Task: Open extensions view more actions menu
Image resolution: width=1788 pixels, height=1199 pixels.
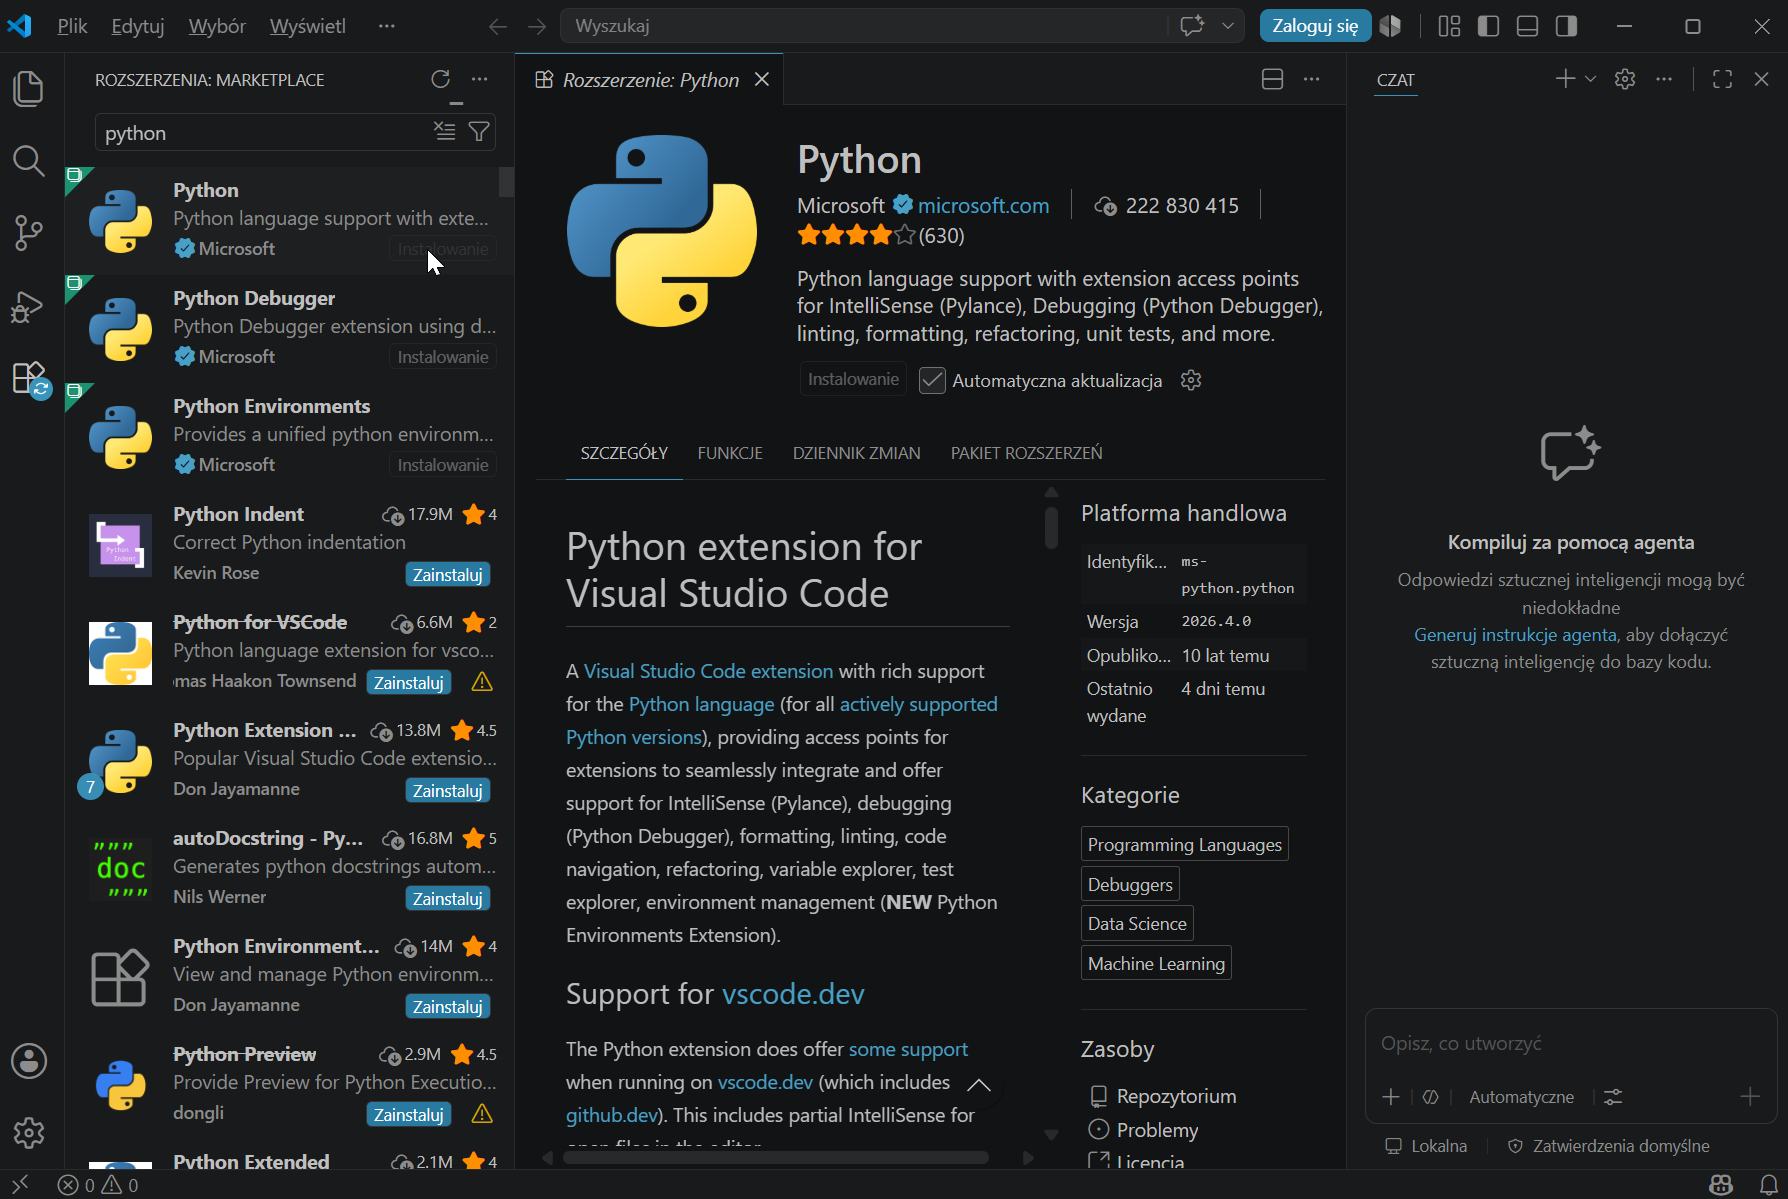Action: coord(480,79)
